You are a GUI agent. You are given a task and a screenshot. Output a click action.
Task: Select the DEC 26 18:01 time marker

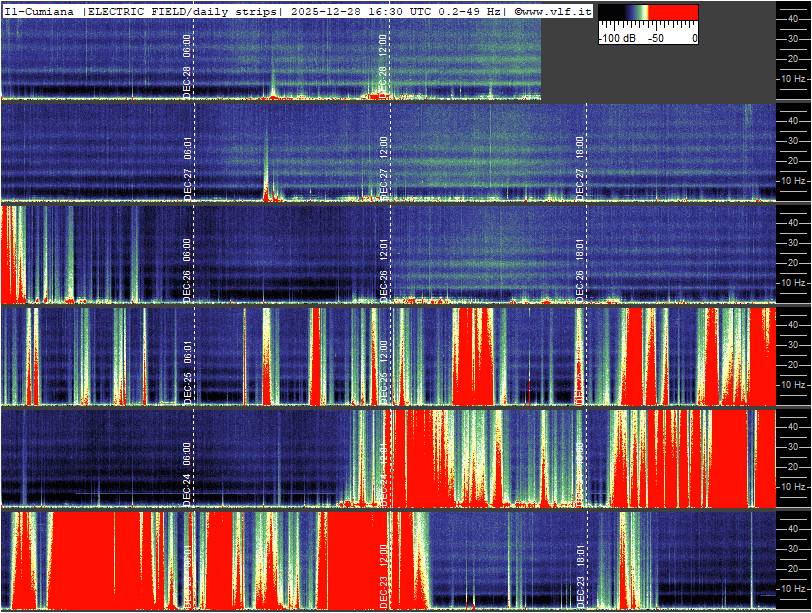point(580,270)
